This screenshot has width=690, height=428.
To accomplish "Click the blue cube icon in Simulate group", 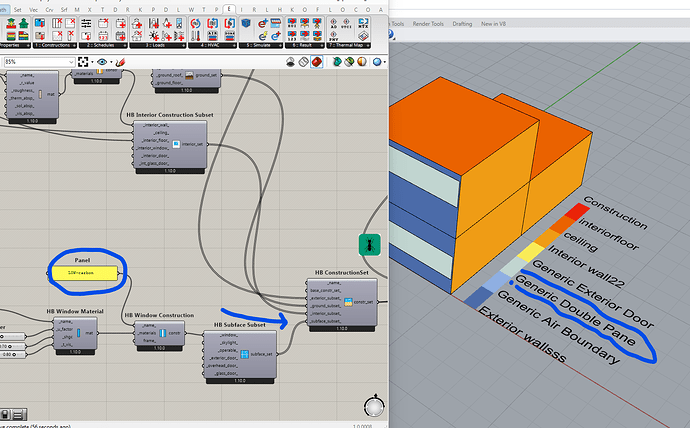I will [x=246, y=23].
